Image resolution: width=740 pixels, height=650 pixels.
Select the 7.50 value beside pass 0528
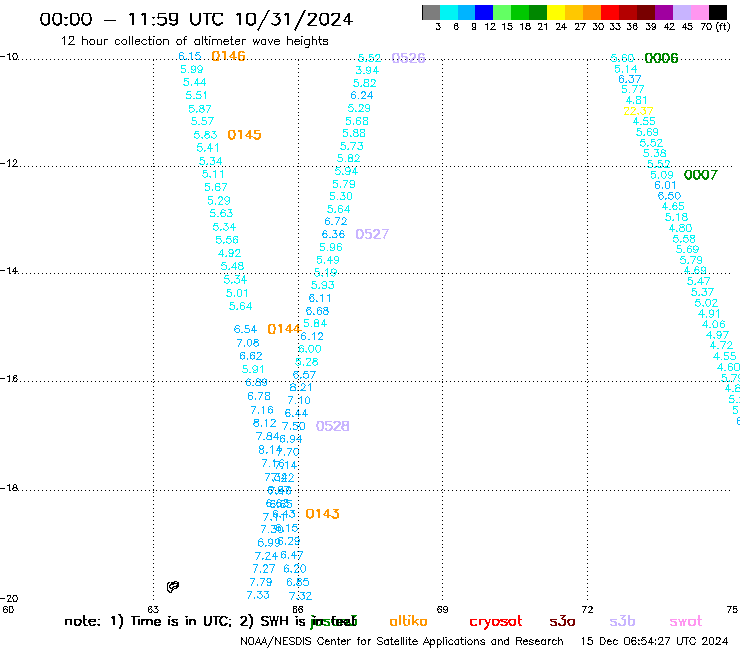click(x=294, y=426)
